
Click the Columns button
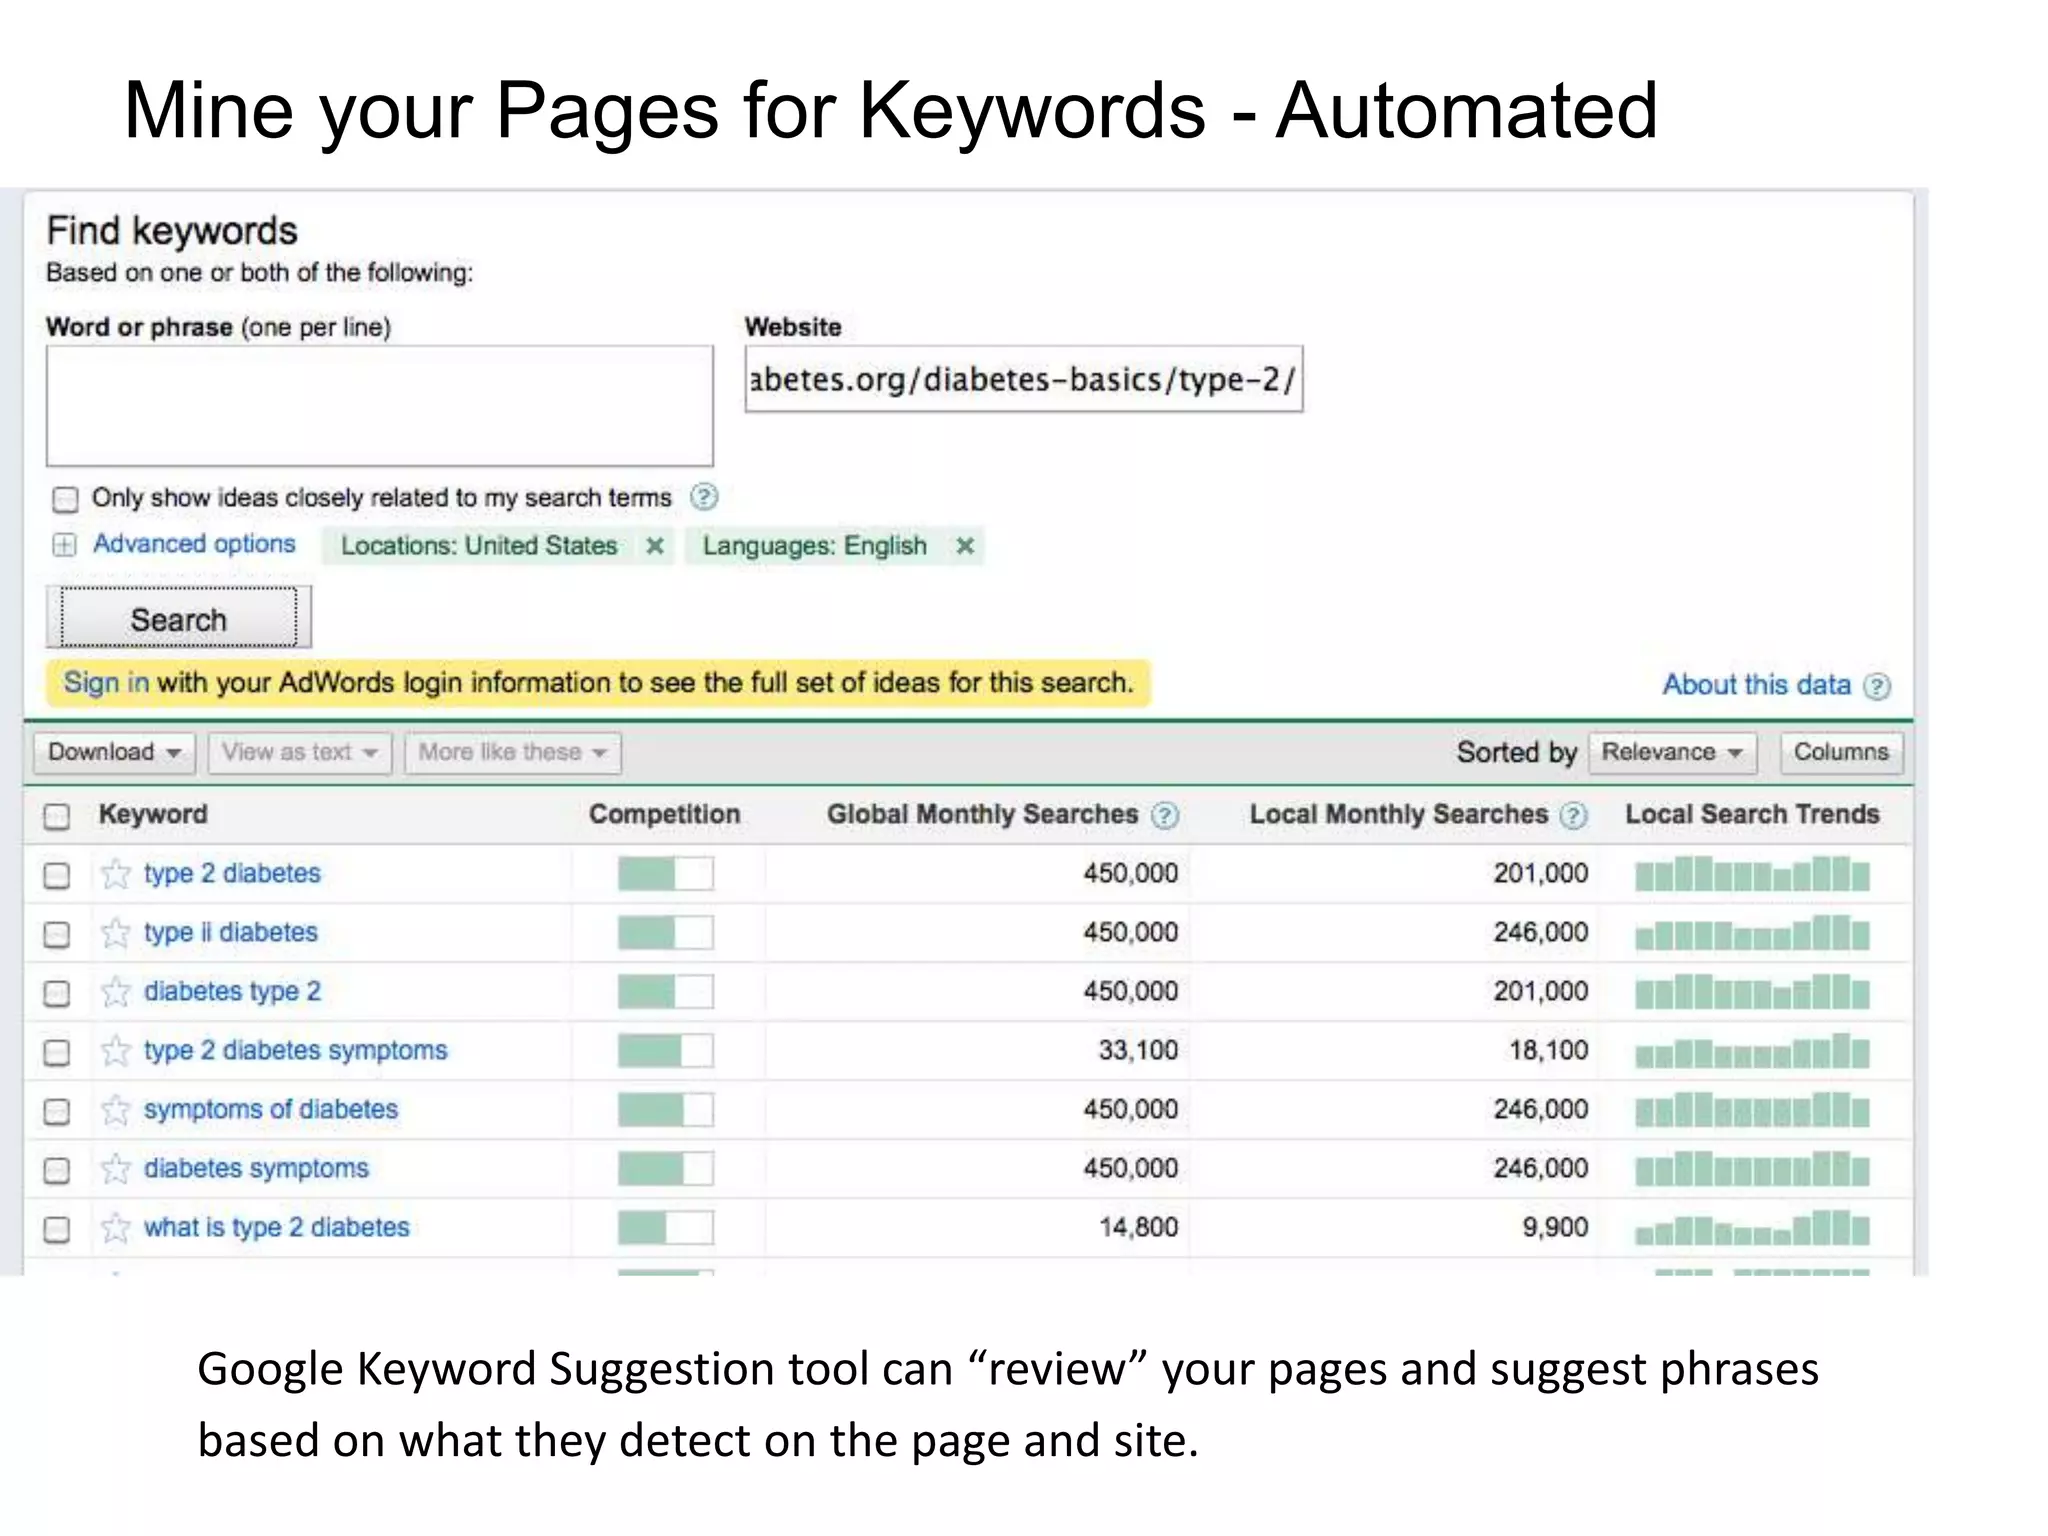coord(1841,752)
